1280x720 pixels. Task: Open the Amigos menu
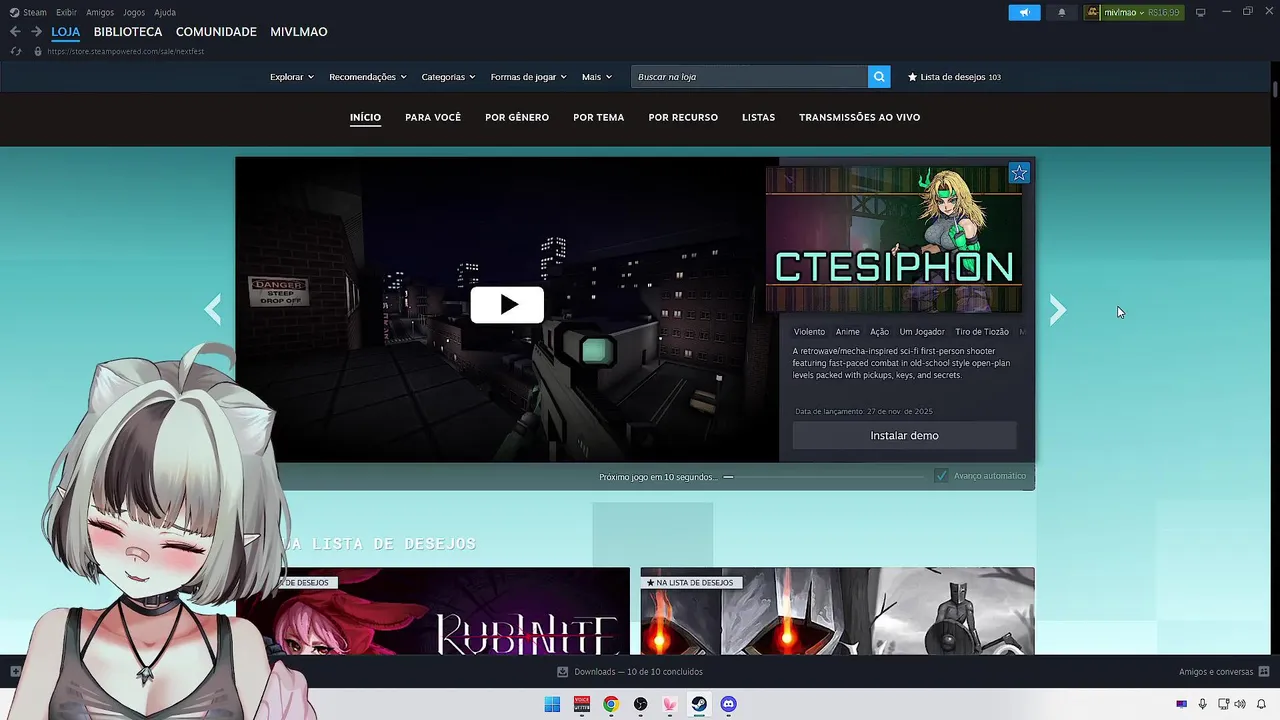point(100,13)
